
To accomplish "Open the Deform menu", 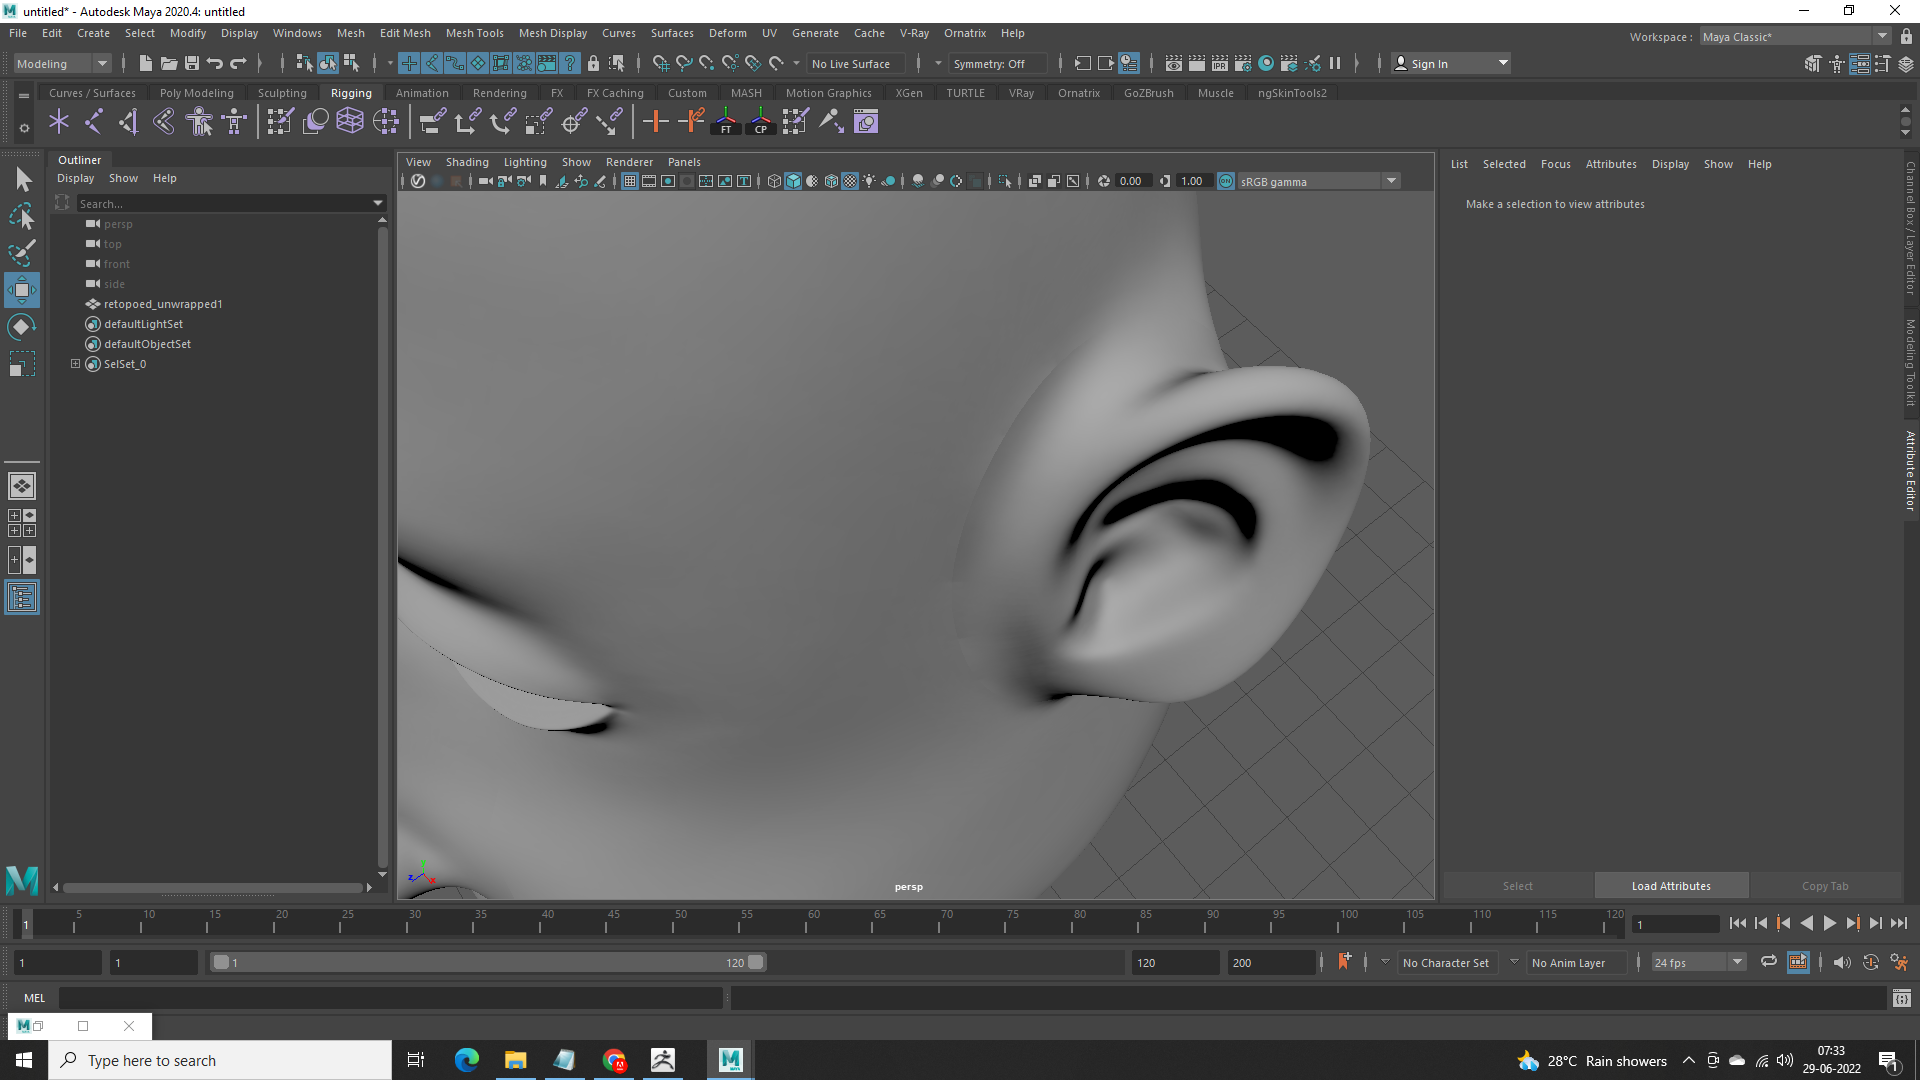I will (x=727, y=33).
